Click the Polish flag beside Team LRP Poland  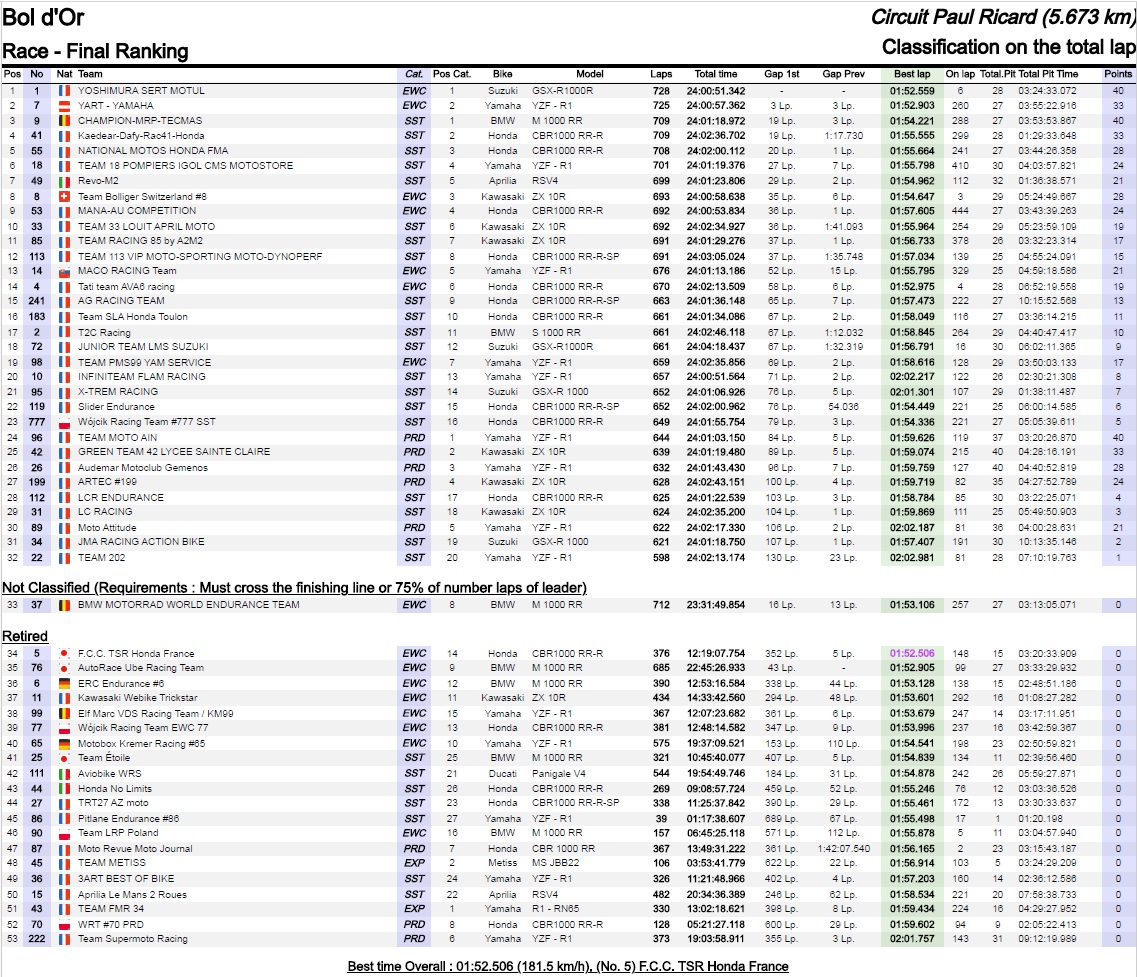point(65,833)
